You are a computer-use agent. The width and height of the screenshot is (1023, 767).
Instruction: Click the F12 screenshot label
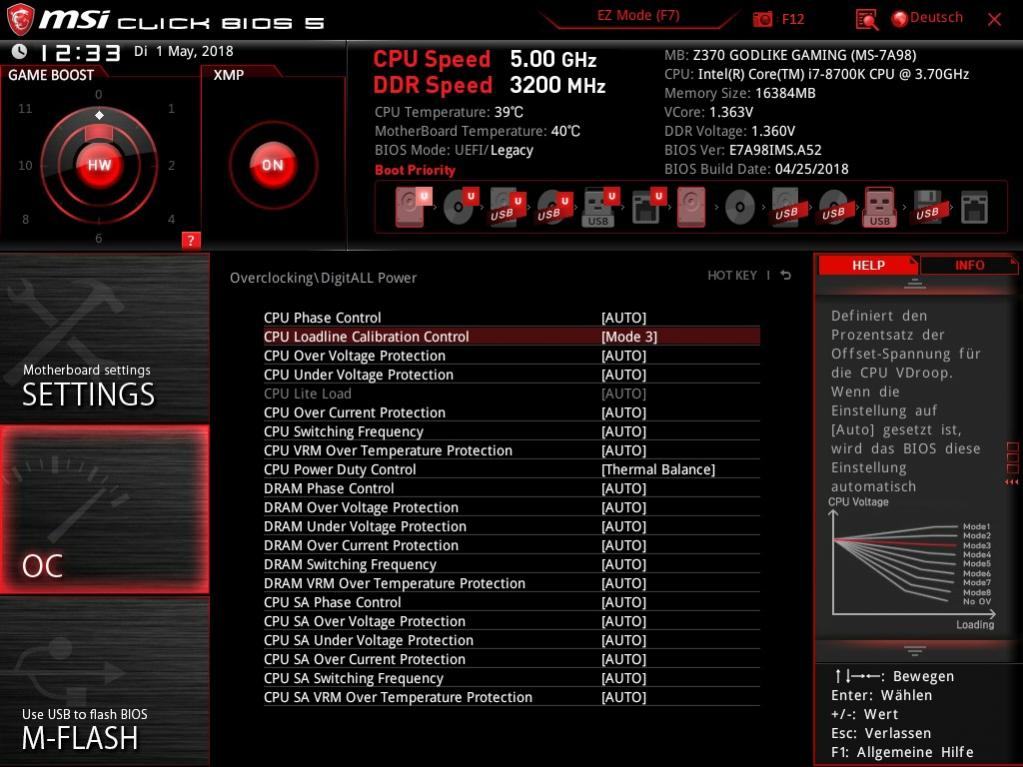793,19
